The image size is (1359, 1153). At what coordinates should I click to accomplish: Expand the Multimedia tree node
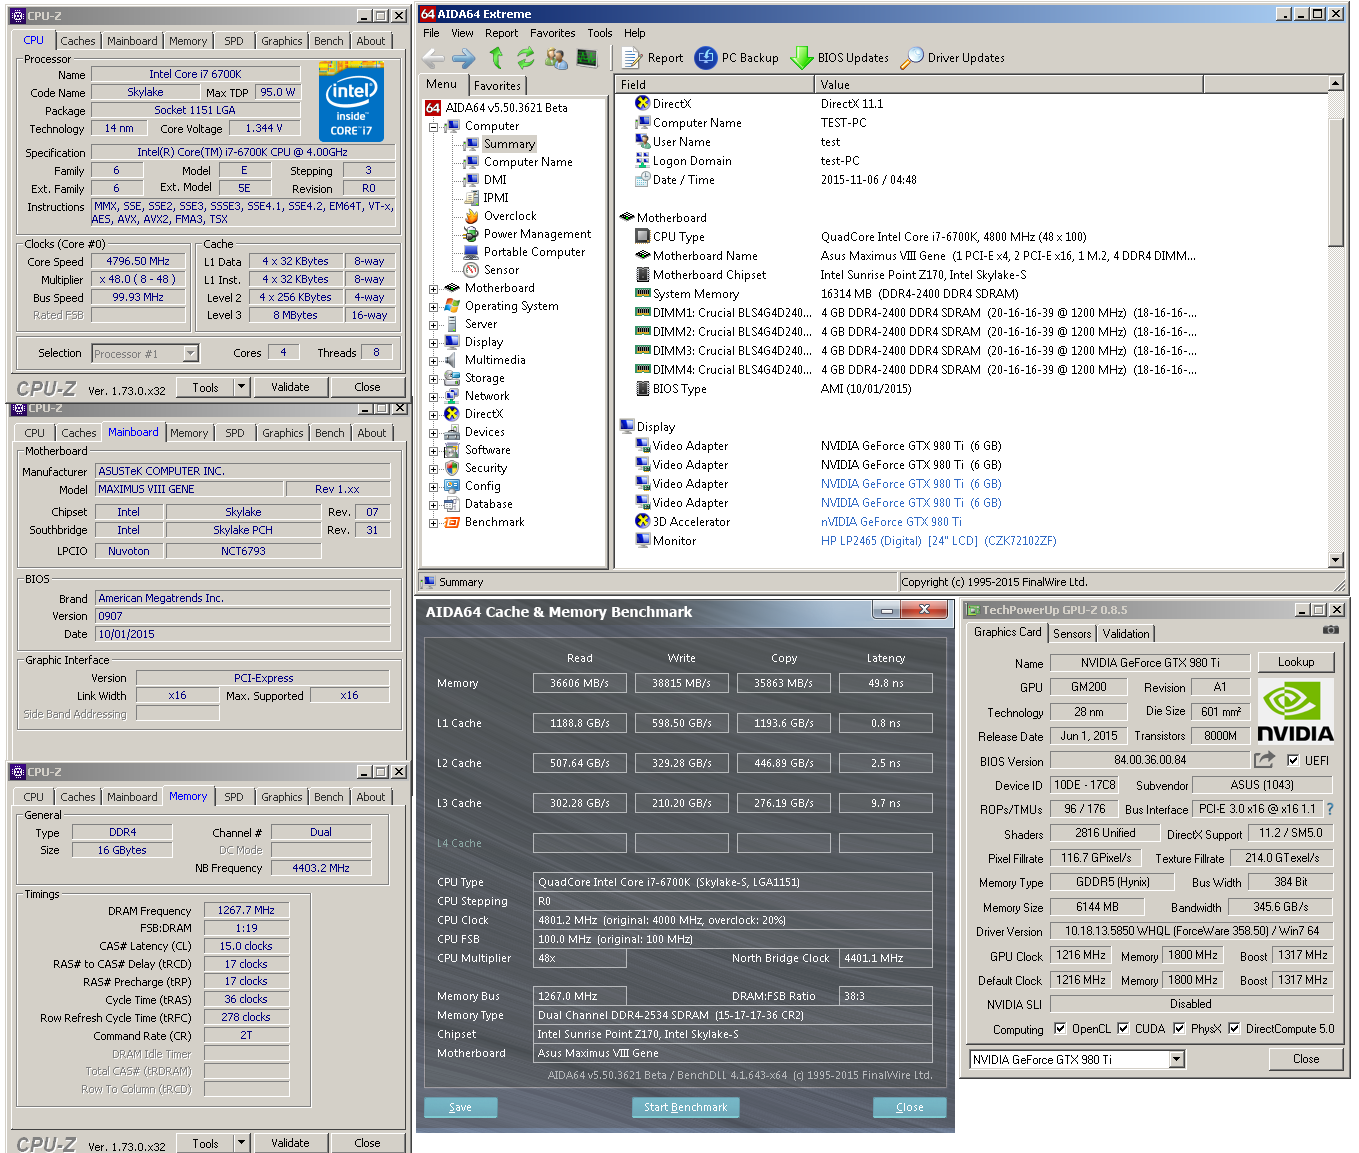tap(433, 361)
